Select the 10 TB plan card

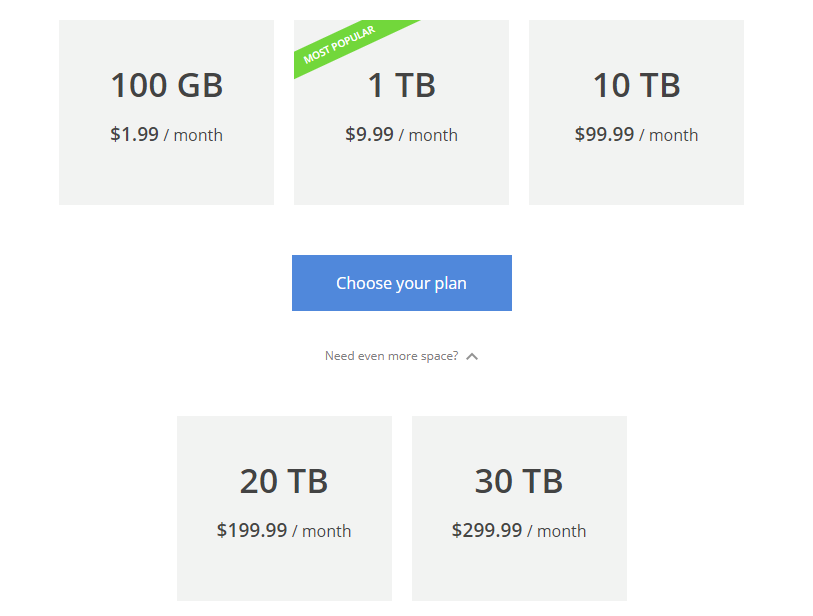(636, 110)
